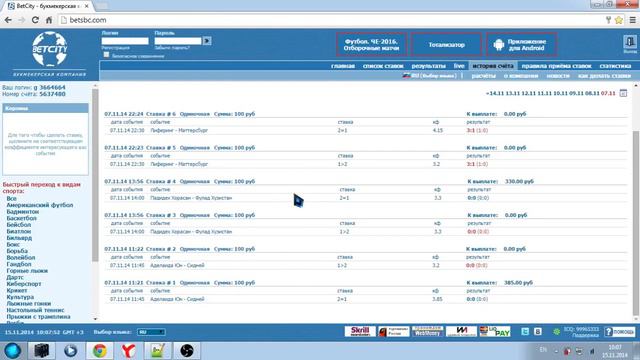
Task: Click the browser home icon
Action: point(49,20)
